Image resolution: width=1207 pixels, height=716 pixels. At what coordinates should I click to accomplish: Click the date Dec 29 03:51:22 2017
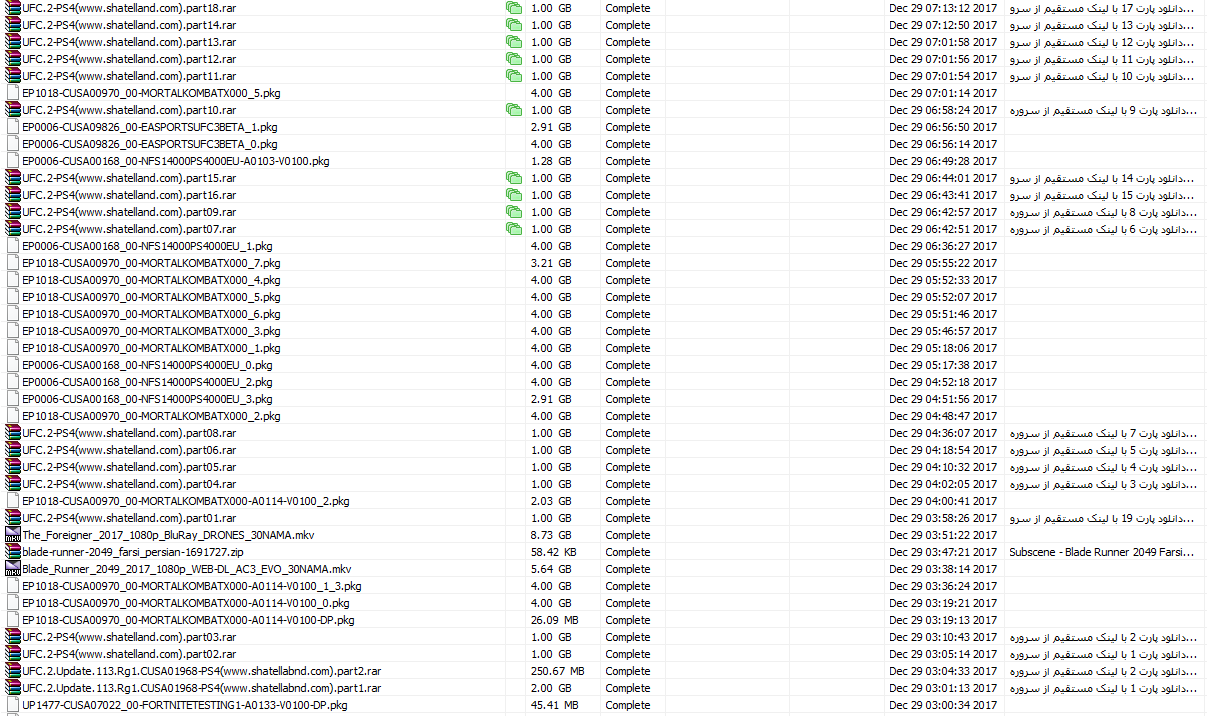coord(943,535)
